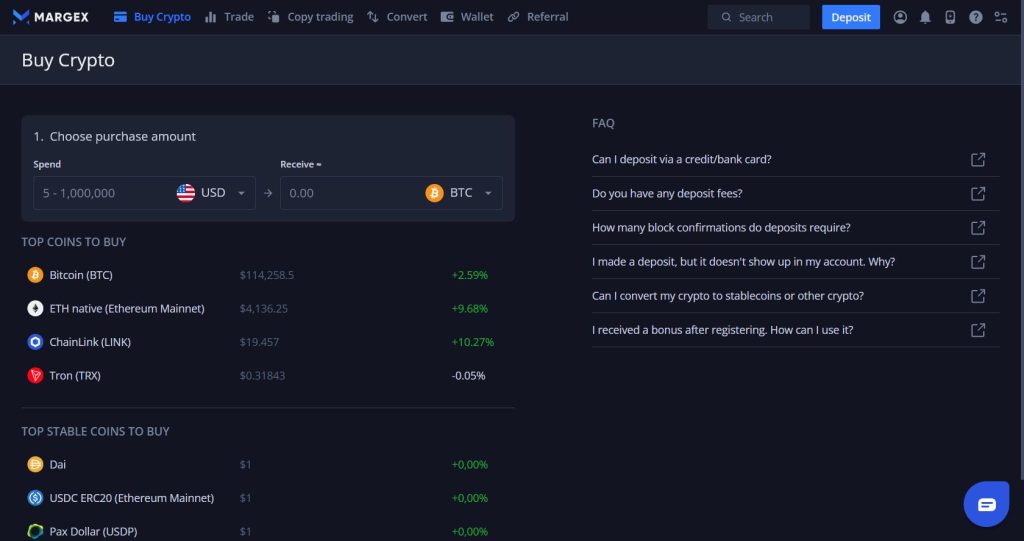This screenshot has width=1024, height=541.
Task: Open the notifications bell
Action: coord(925,17)
